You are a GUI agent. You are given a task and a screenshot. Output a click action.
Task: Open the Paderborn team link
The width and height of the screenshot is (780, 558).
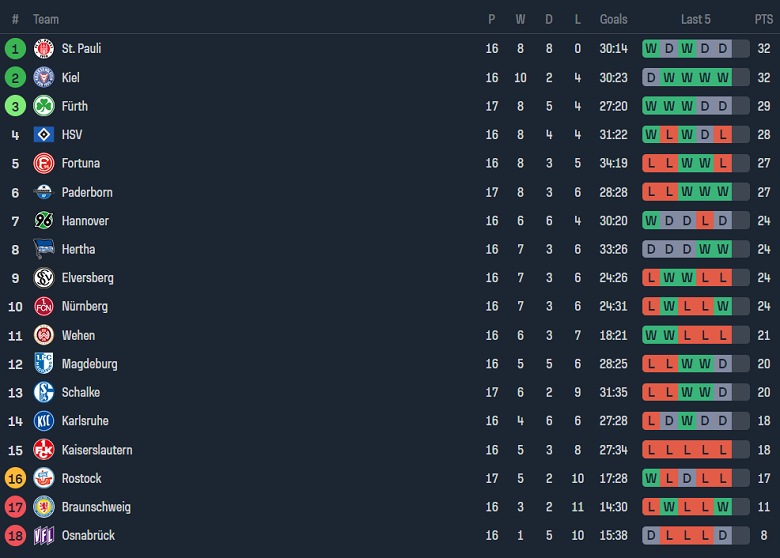(x=87, y=192)
